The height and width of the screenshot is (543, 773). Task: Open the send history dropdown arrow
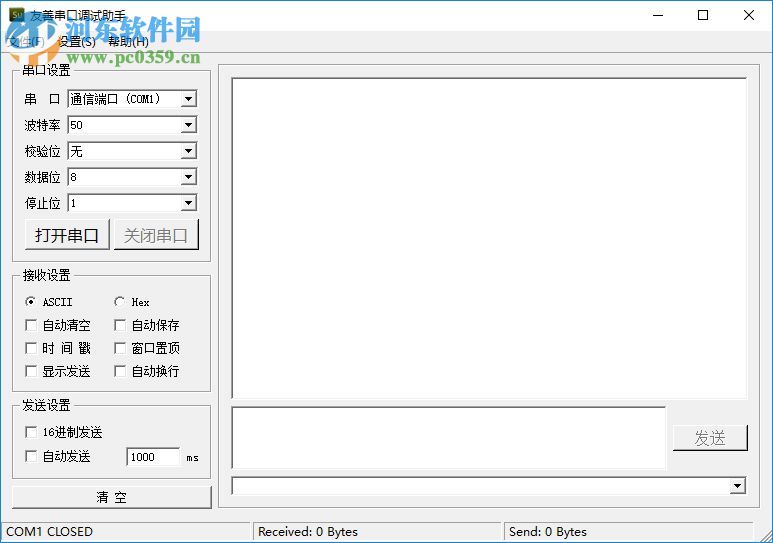737,486
